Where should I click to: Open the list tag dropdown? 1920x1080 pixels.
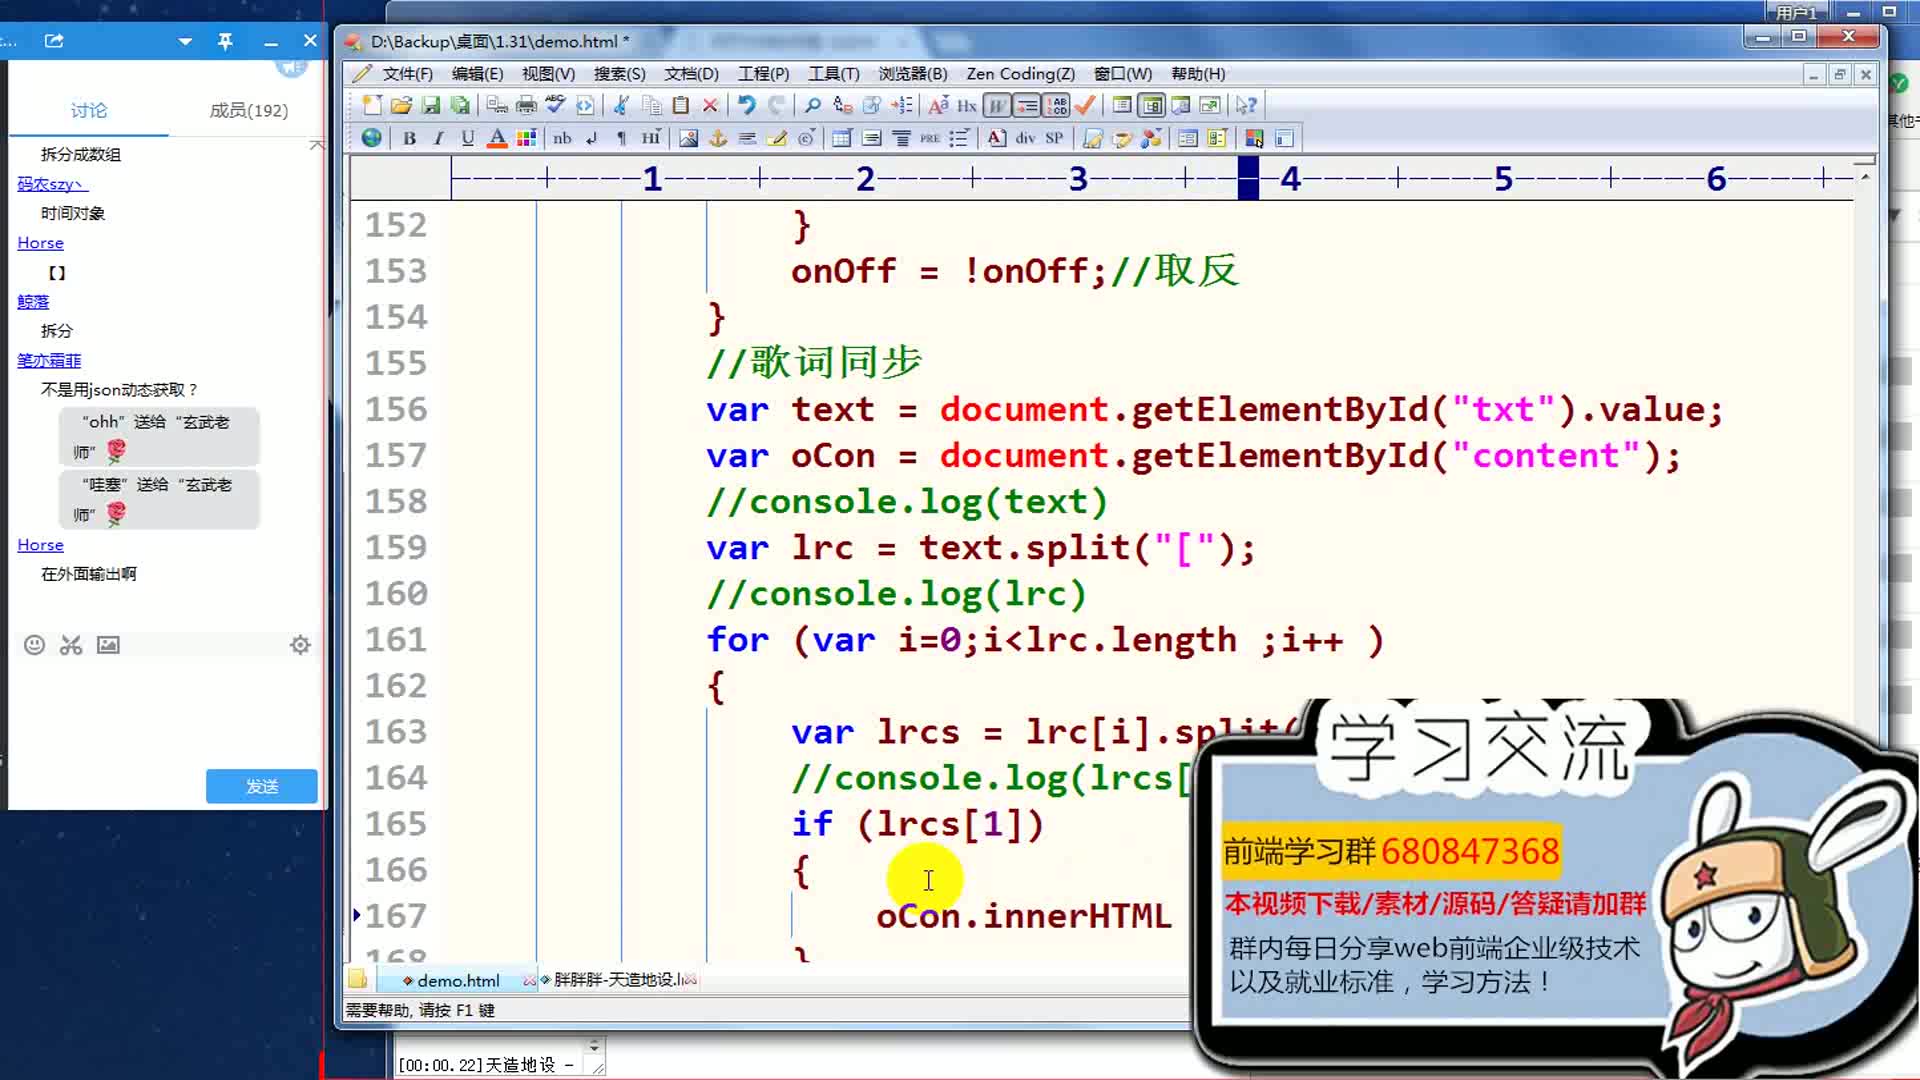(x=959, y=138)
